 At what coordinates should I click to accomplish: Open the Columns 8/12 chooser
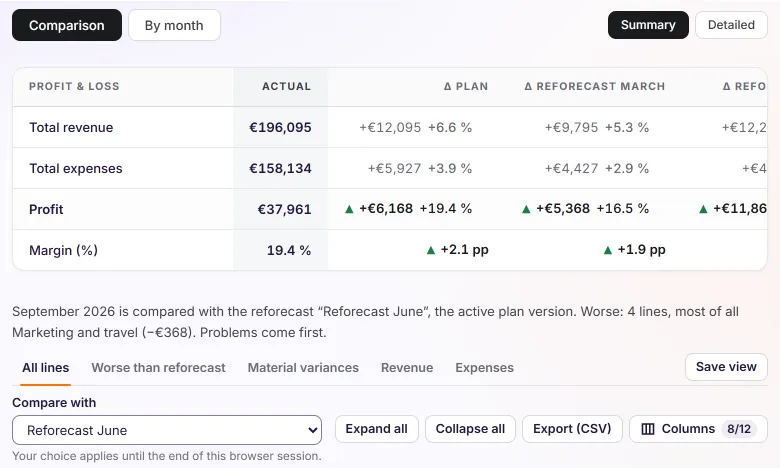[698, 429]
